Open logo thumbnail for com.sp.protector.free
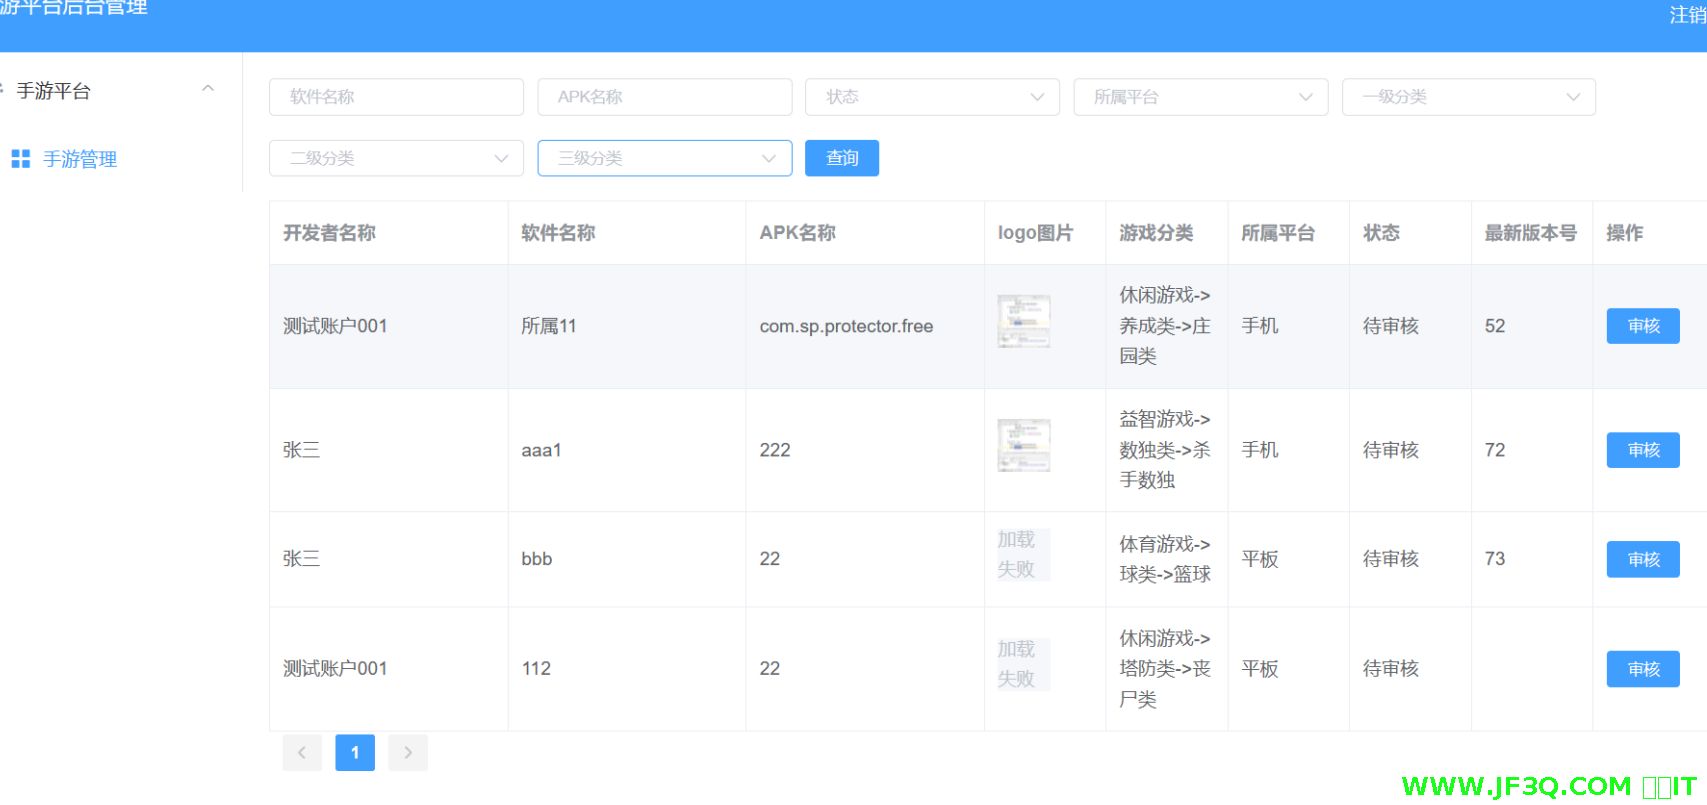The image size is (1707, 805). point(1023,321)
